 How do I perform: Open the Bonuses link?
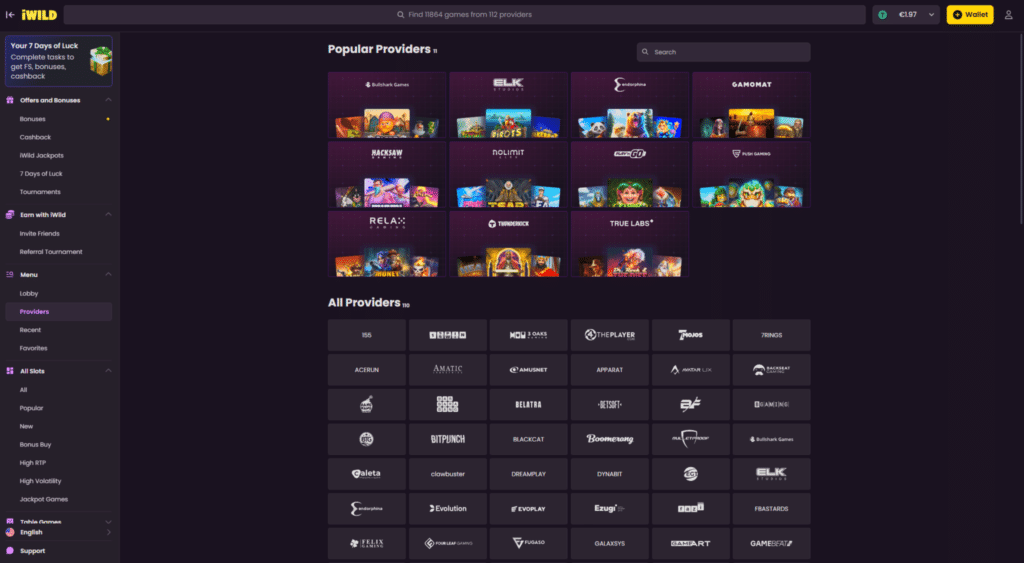coord(33,119)
